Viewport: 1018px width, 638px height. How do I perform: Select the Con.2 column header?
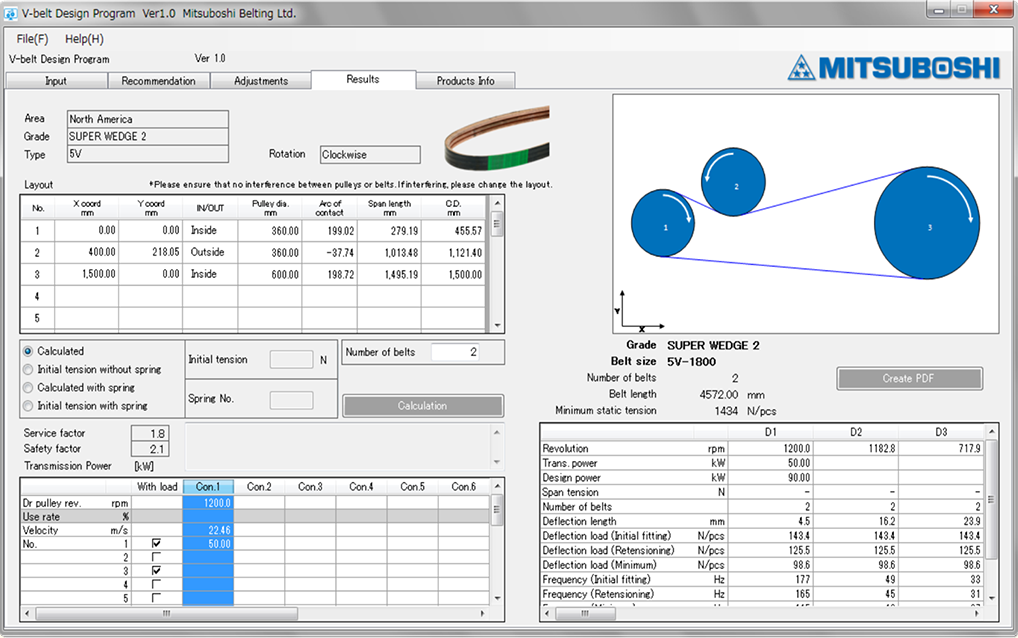[259, 487]
